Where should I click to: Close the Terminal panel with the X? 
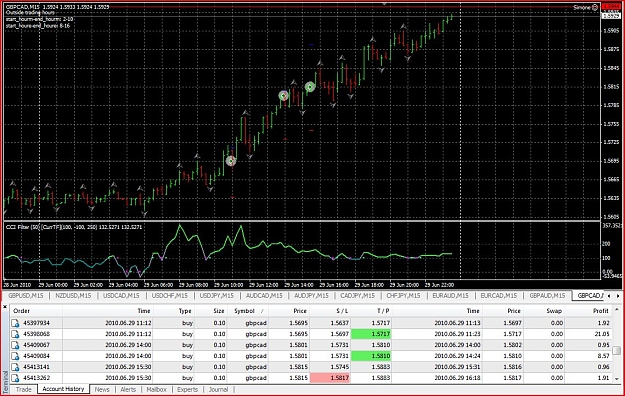click(x=5, y=307)
